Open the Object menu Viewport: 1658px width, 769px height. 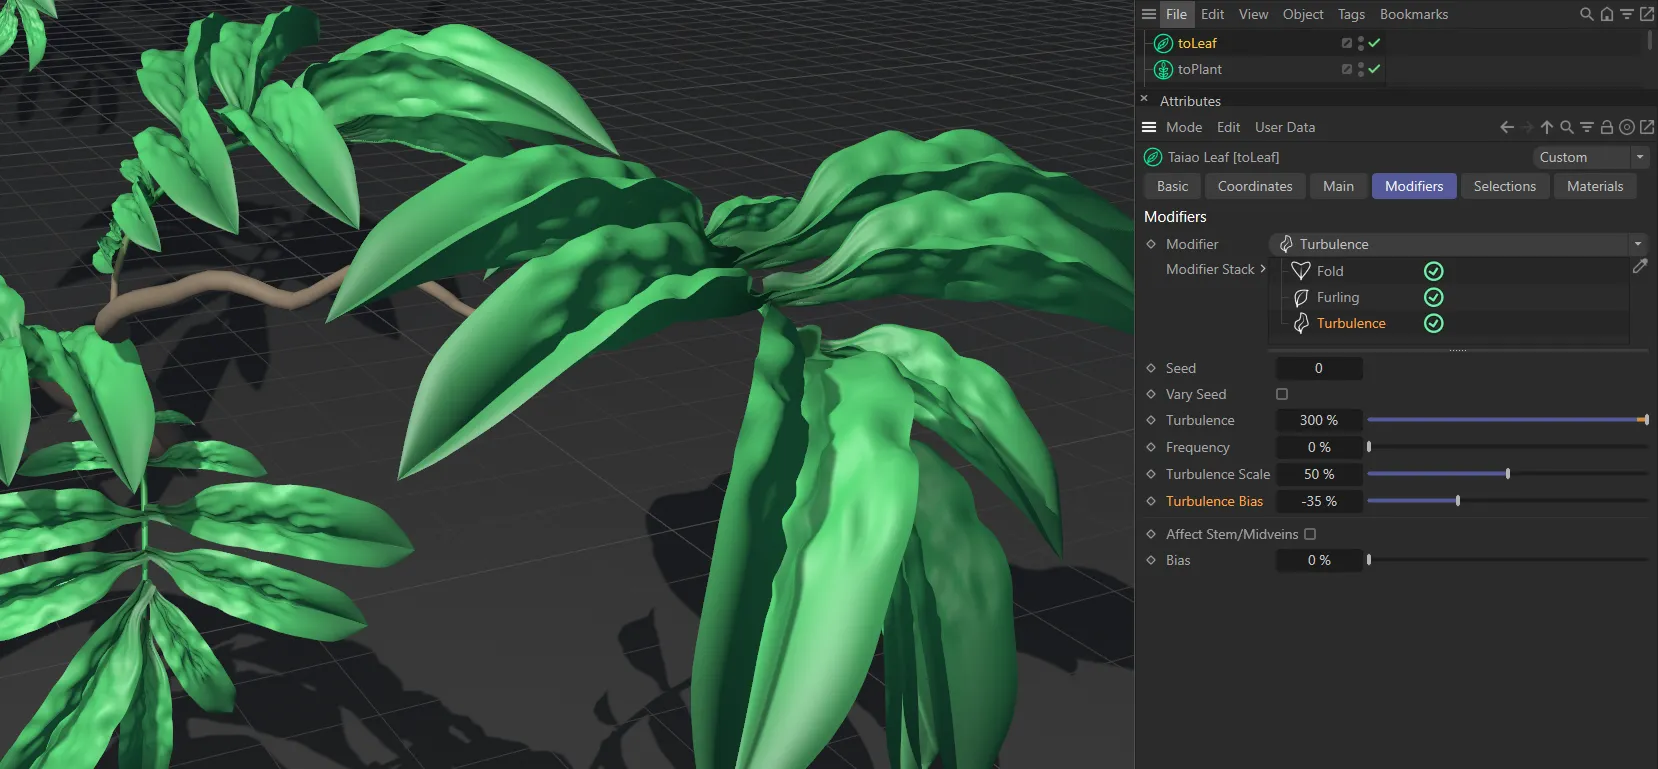coord(1303,14)
